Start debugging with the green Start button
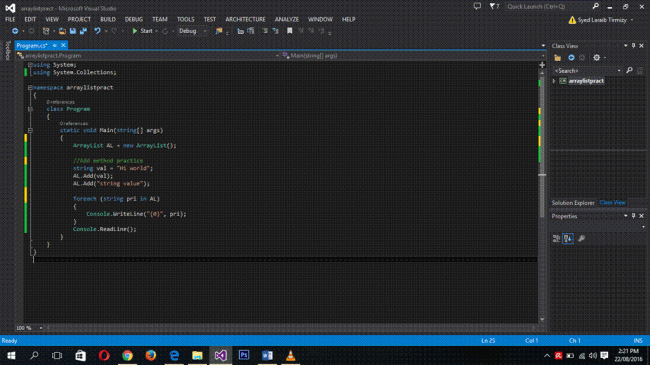The width and height of the screenshot is (650, 365). pyautogui.click(x=142, y=31)
